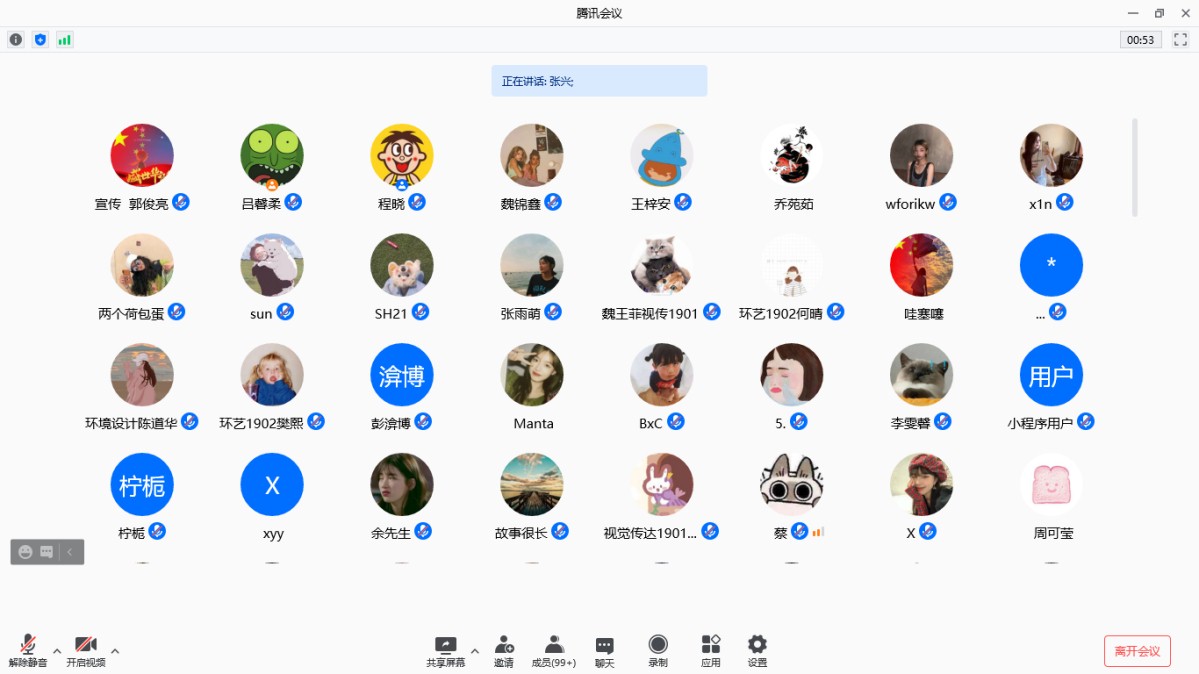Open the meeting info icon
Image resolution: width=1199 pixels, height=674 pixels.
coord(16,40)
